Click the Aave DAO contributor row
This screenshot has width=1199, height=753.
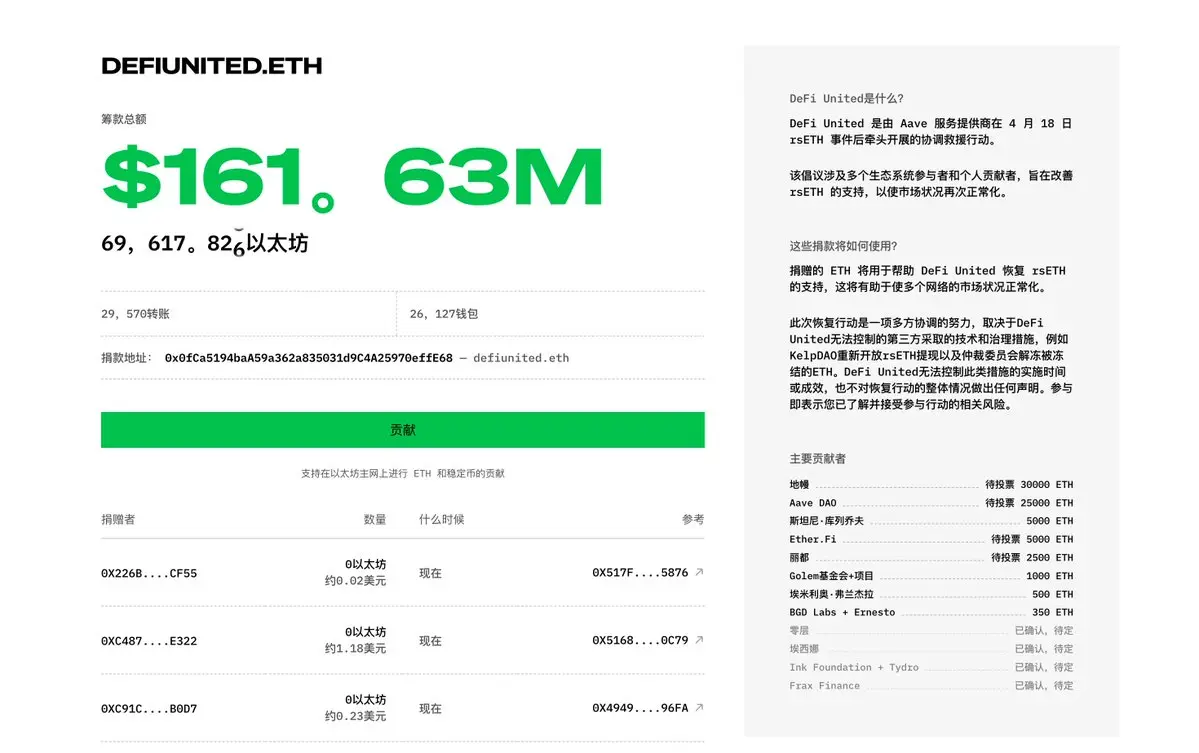tap(931, 503)
